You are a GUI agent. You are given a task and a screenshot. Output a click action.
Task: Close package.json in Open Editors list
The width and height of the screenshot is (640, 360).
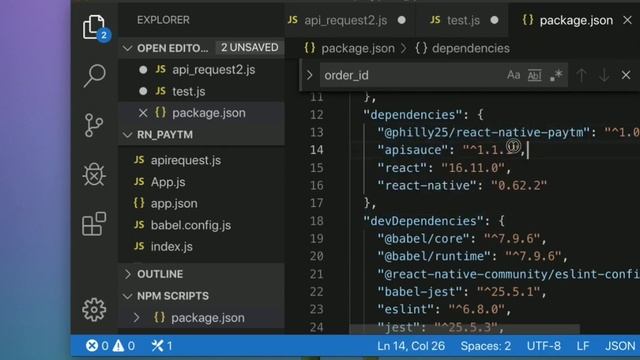[x=143, y=113]
